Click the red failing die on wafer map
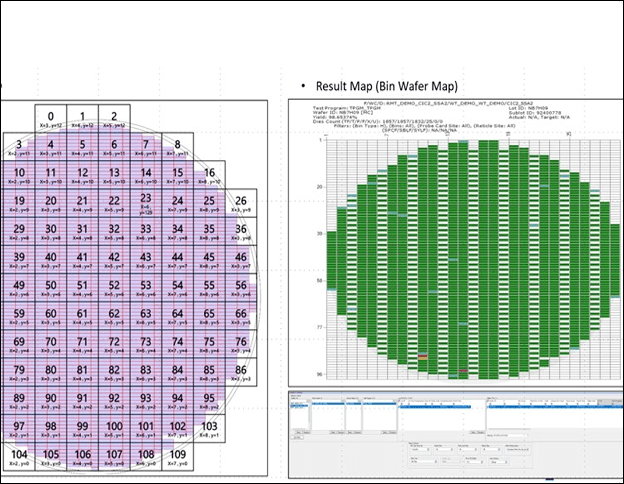The image size is (624, 484). [x=423, y=355]
